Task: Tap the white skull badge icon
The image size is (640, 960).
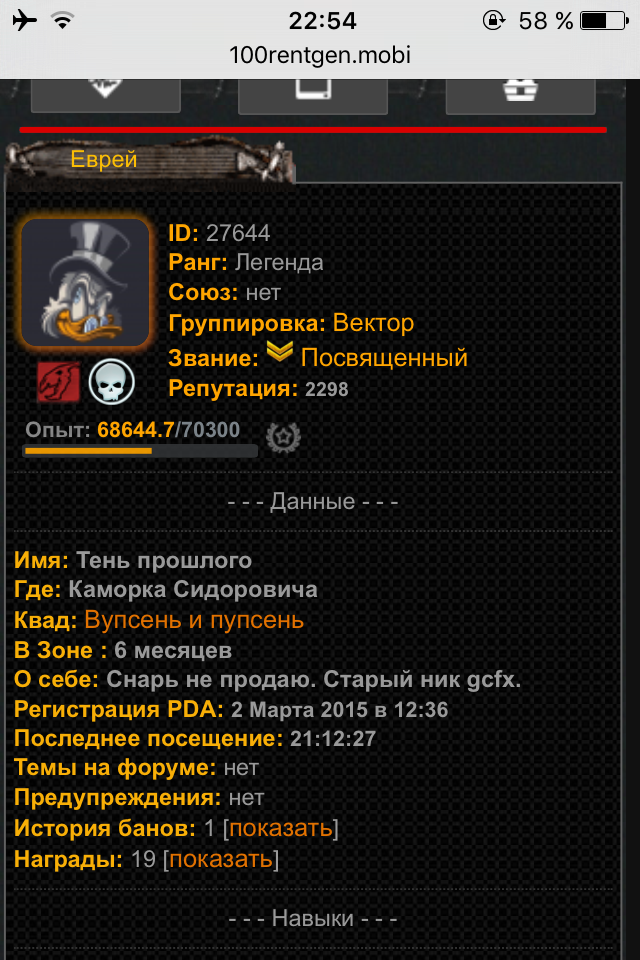Action: click(111, 382)
